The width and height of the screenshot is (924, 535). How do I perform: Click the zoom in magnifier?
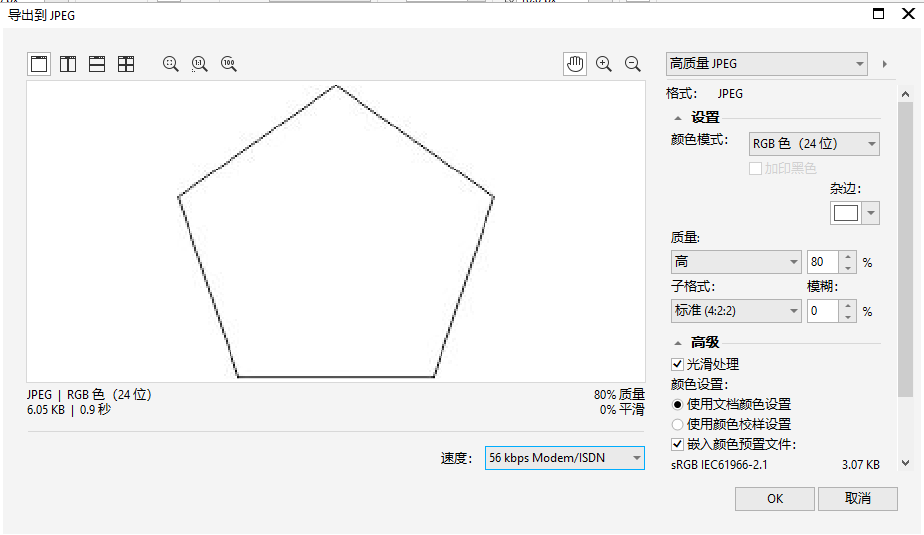pyautogui.click(x=604, y=64)
